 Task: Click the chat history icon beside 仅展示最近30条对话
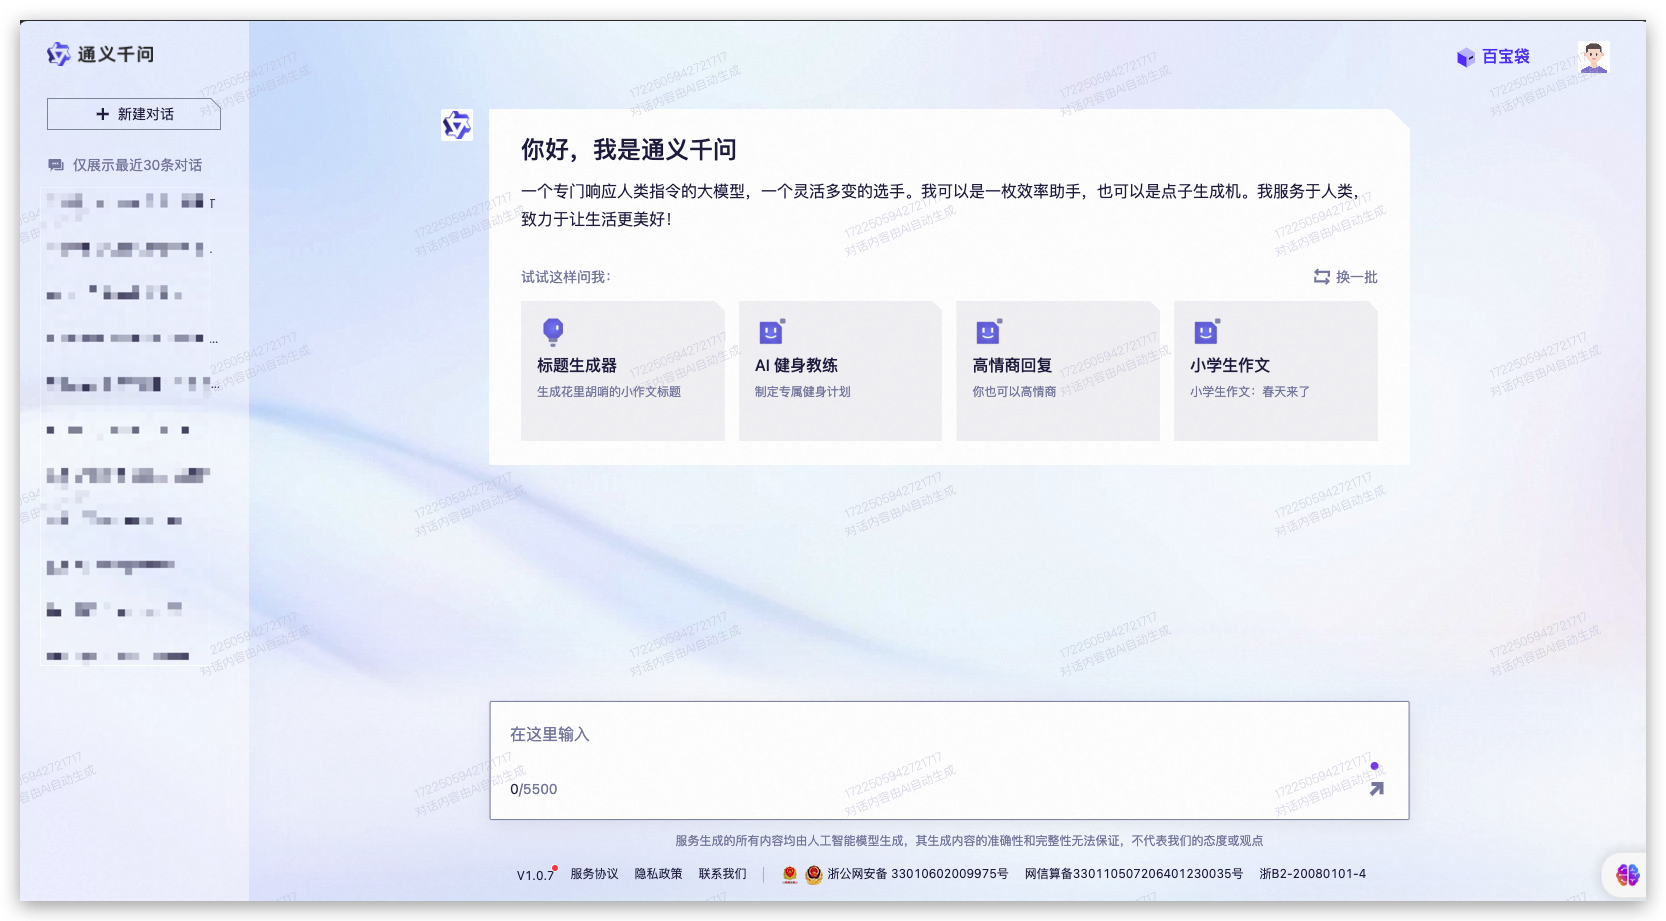56,165
